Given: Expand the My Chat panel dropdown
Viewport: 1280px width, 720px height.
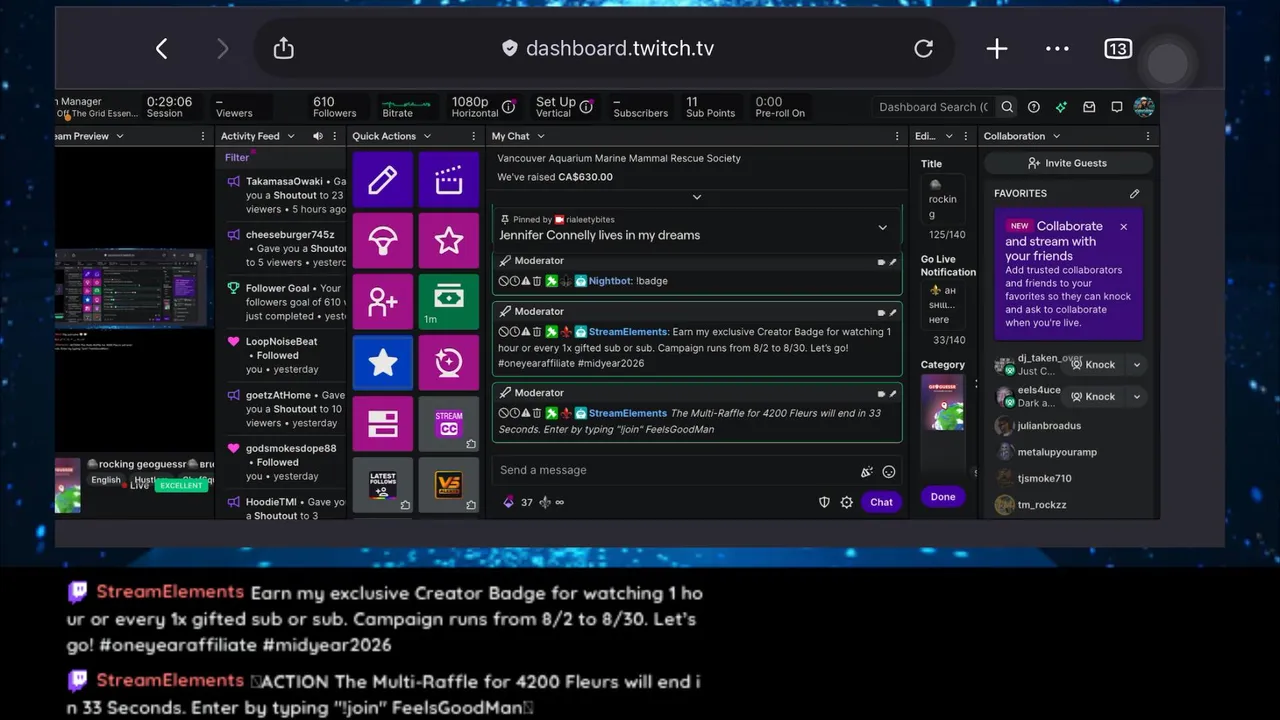Looking at the screenshot, I should pyautogui.click(x=541, y=136).
